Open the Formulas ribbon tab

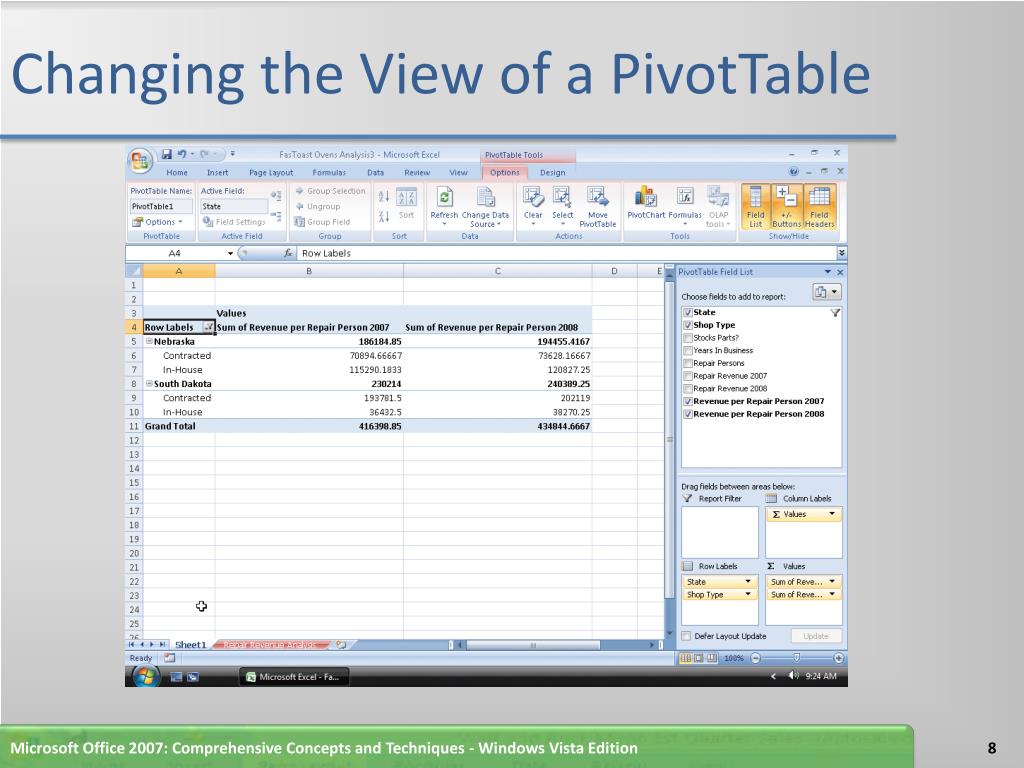329,172
